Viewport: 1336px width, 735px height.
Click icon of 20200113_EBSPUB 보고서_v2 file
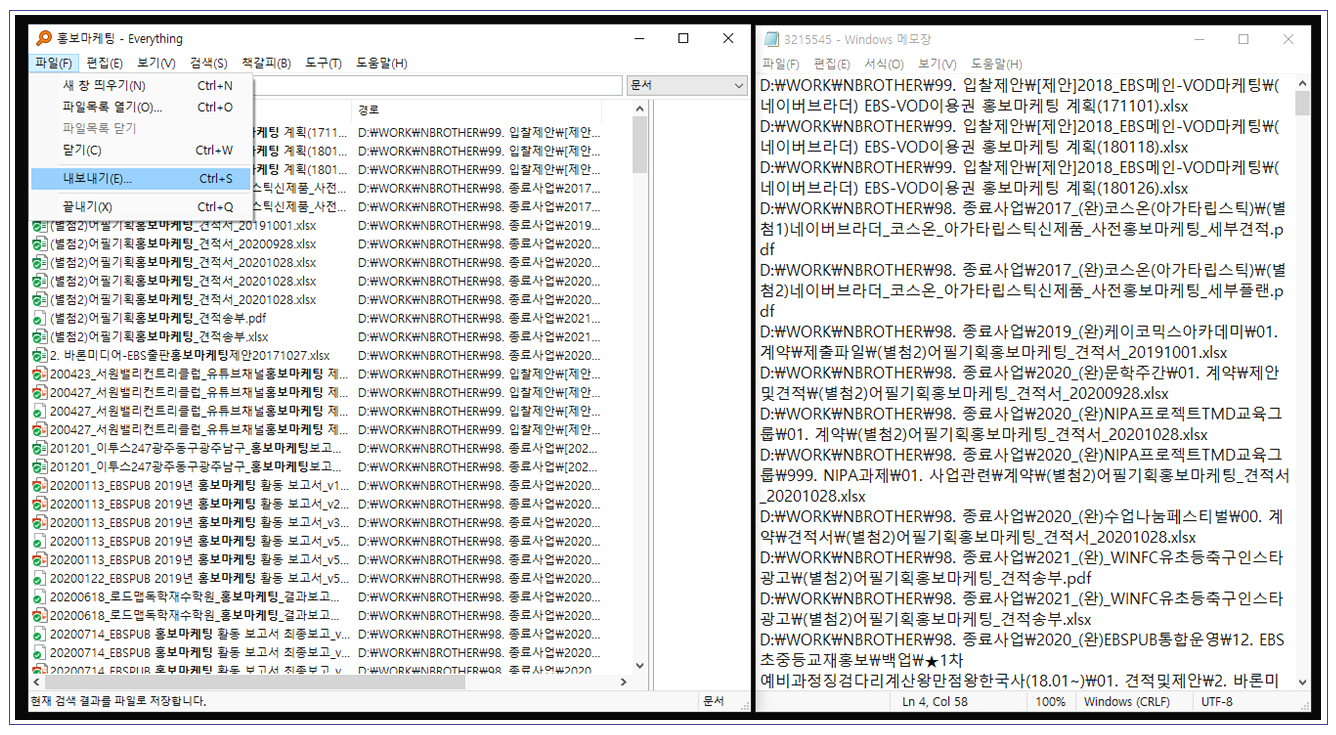40,503
